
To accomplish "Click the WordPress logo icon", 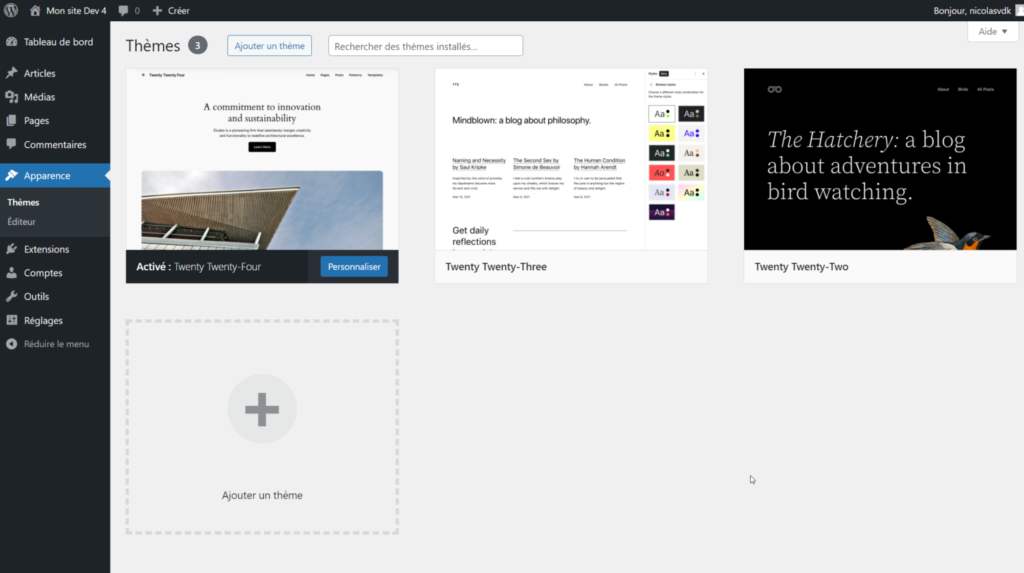I will (11, 10).
